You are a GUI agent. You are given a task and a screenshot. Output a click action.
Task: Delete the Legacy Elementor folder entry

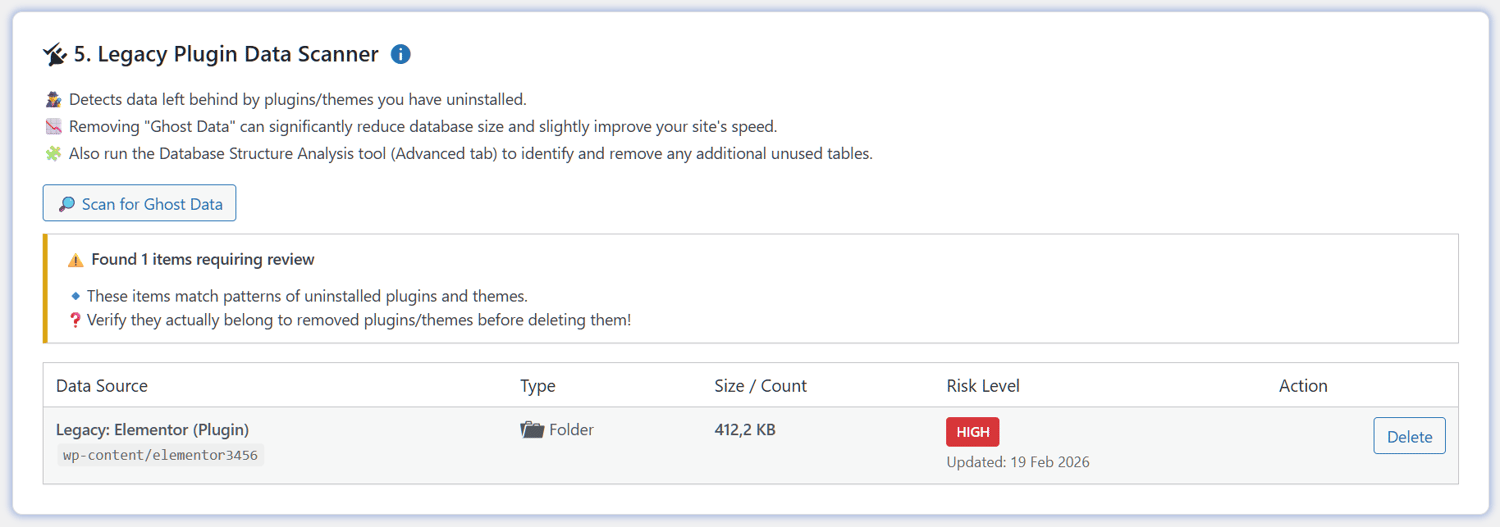1409,436
